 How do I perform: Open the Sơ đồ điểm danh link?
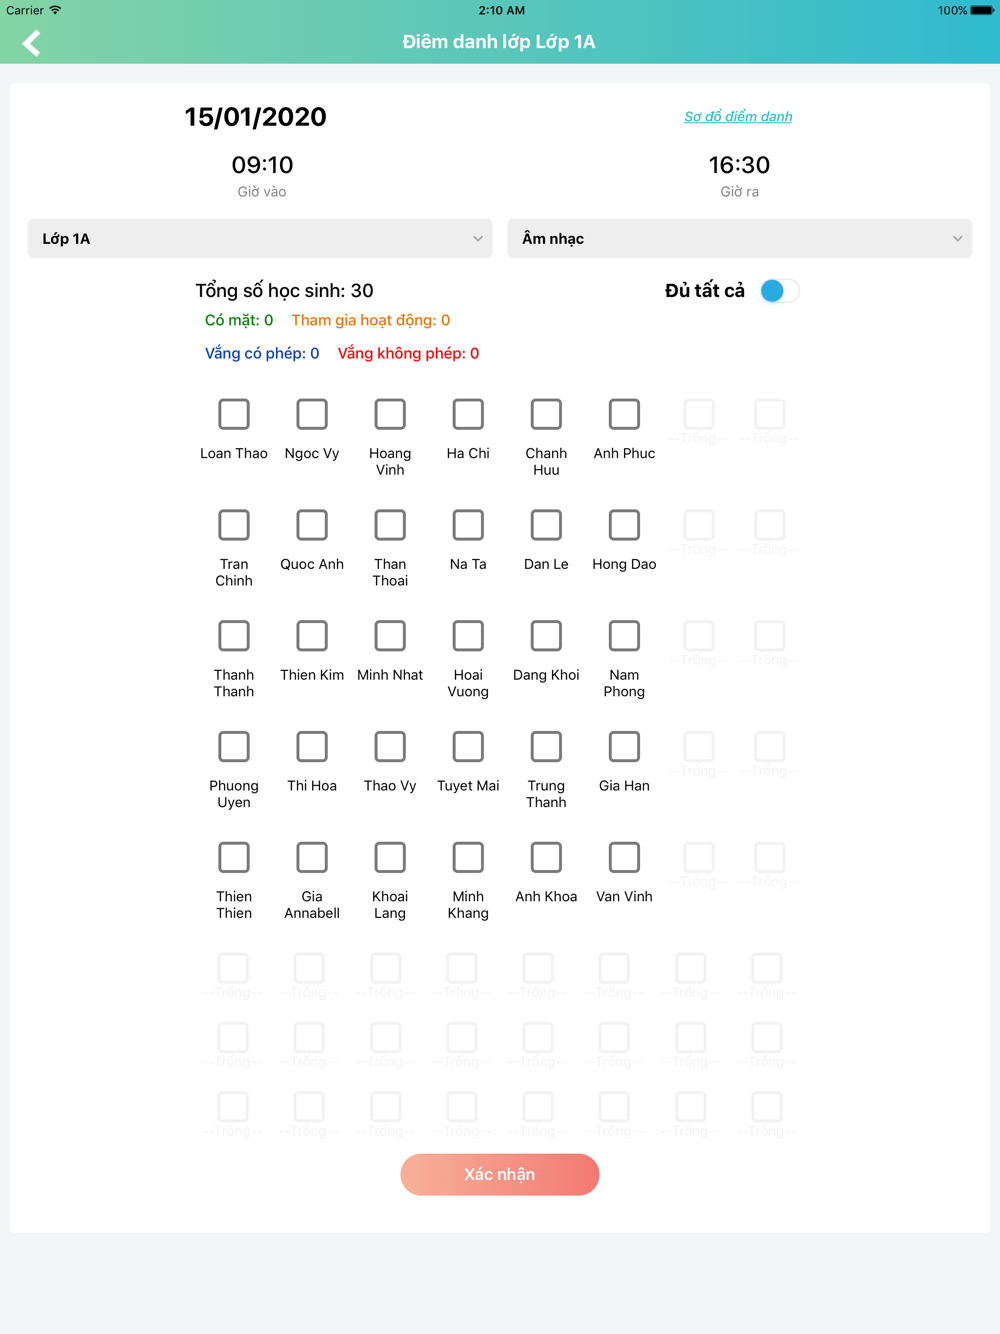click(738, 117)
